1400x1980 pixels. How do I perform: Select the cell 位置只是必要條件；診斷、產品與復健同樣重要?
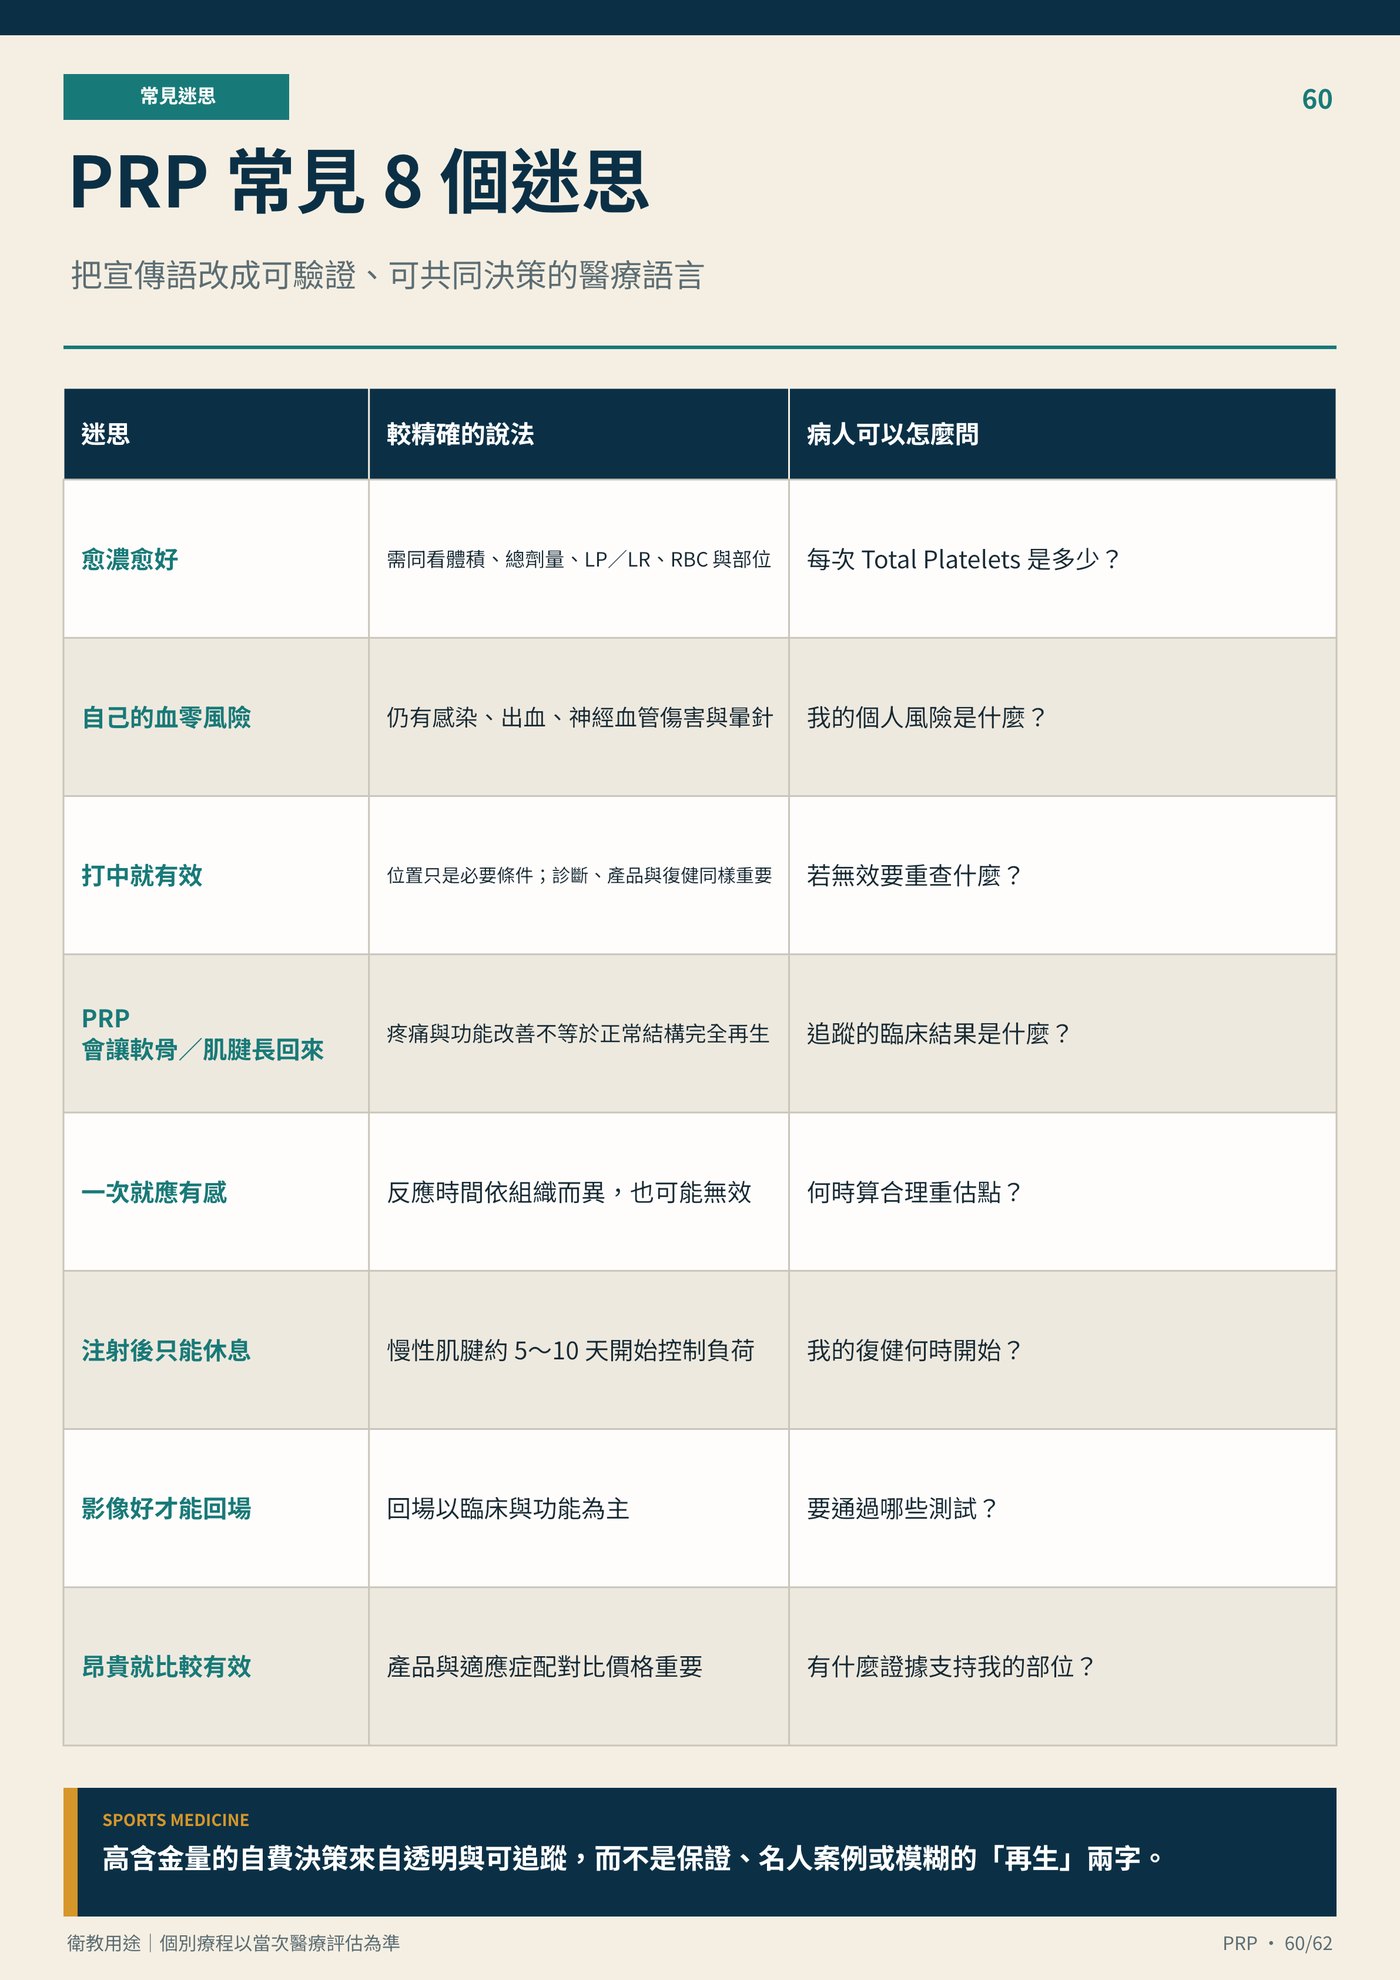(x=579, y=875)
